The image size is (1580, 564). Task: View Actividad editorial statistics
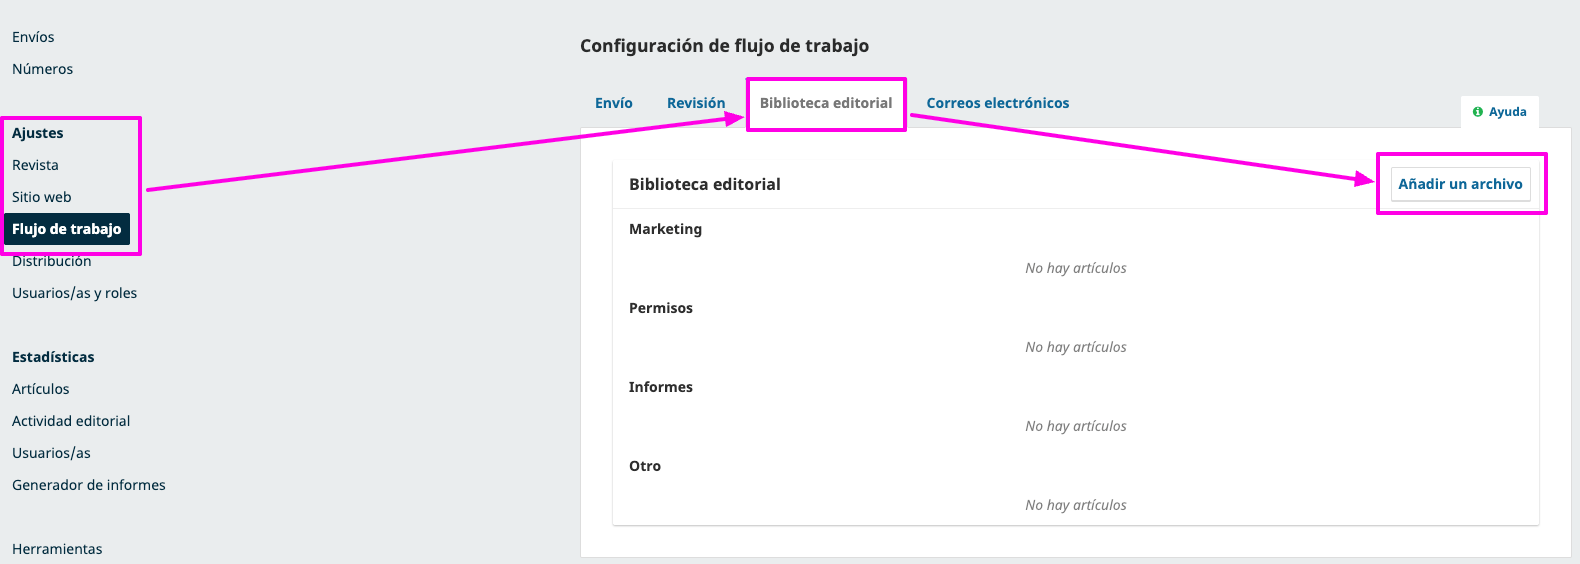coord(71,421)
